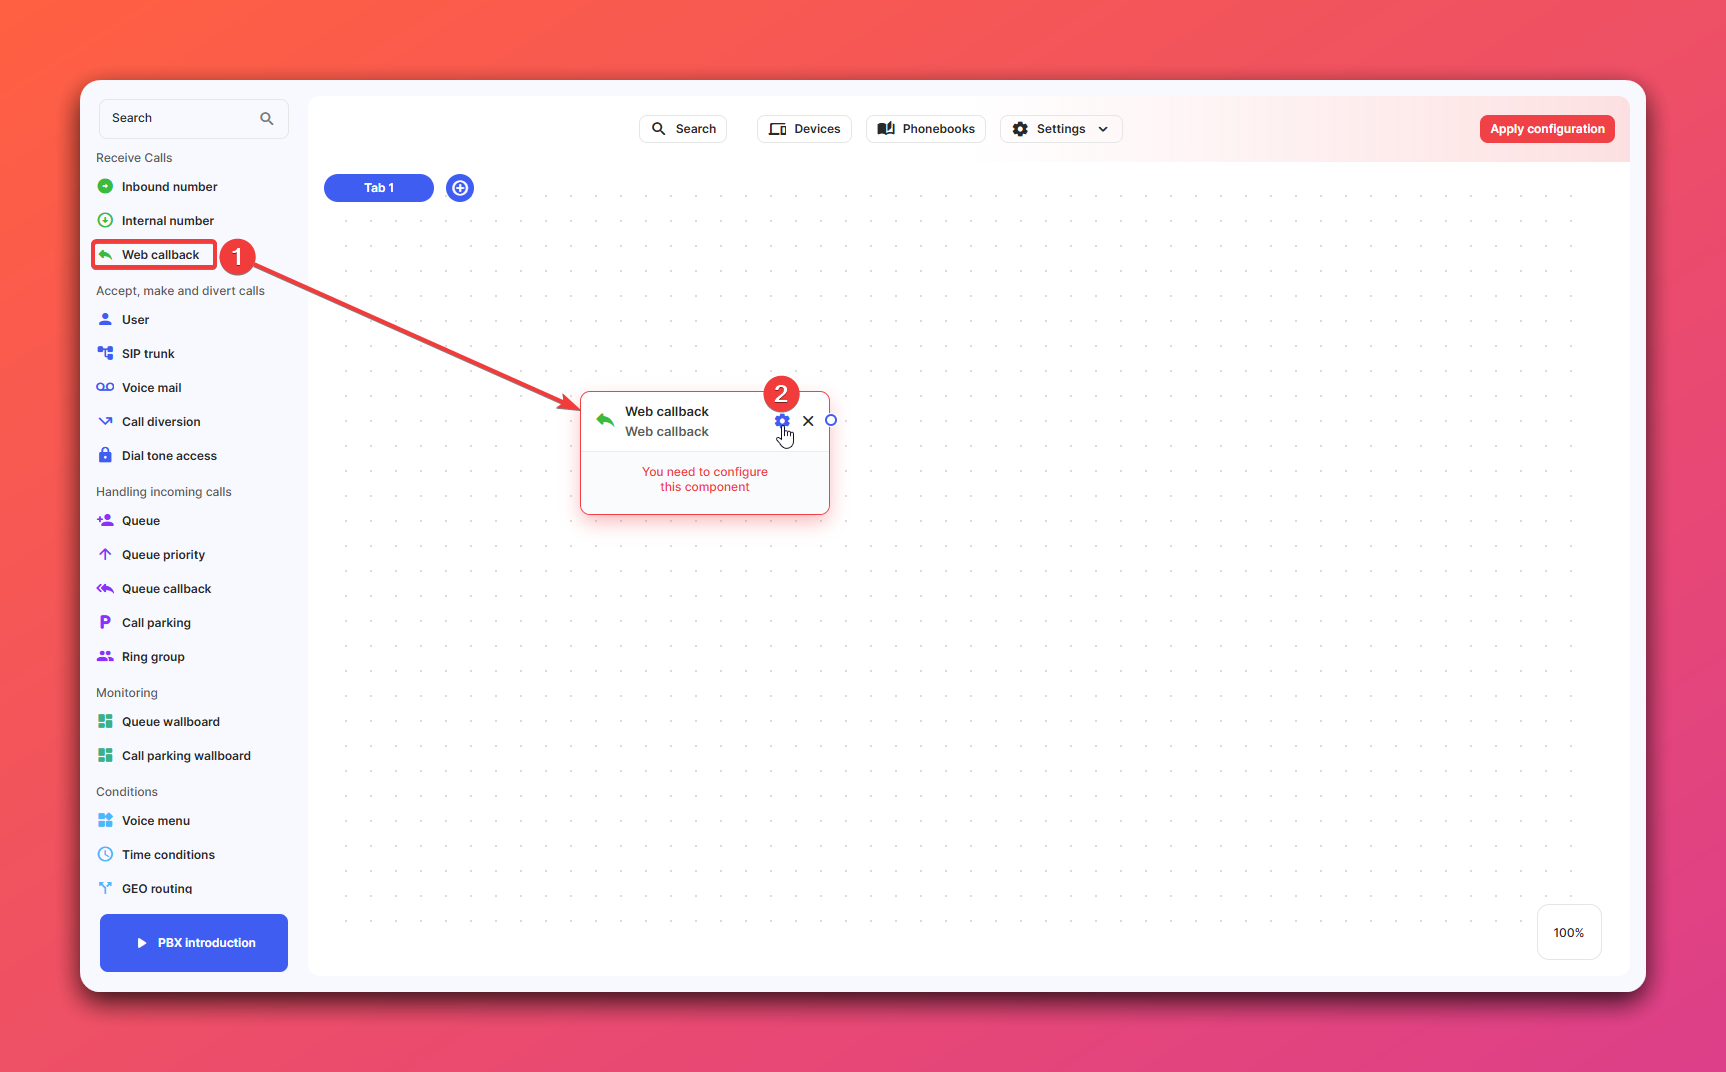Remove the Web callback node with X icon

point(808,421)
